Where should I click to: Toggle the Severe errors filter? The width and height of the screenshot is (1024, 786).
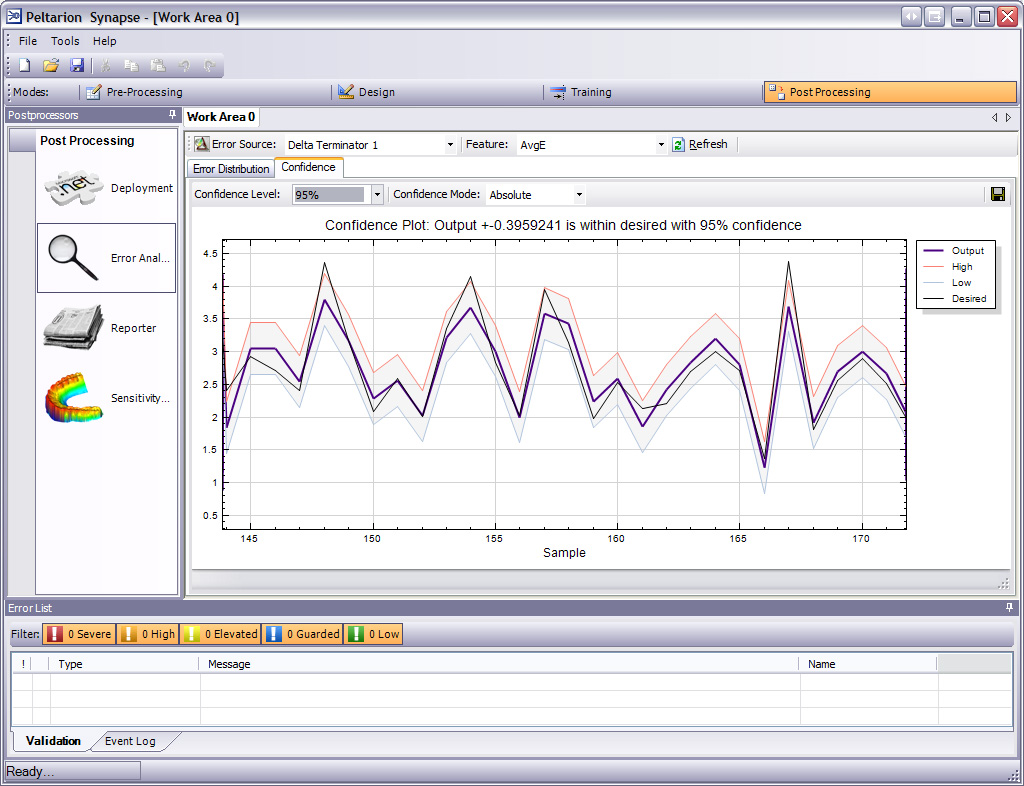point(79,634)
